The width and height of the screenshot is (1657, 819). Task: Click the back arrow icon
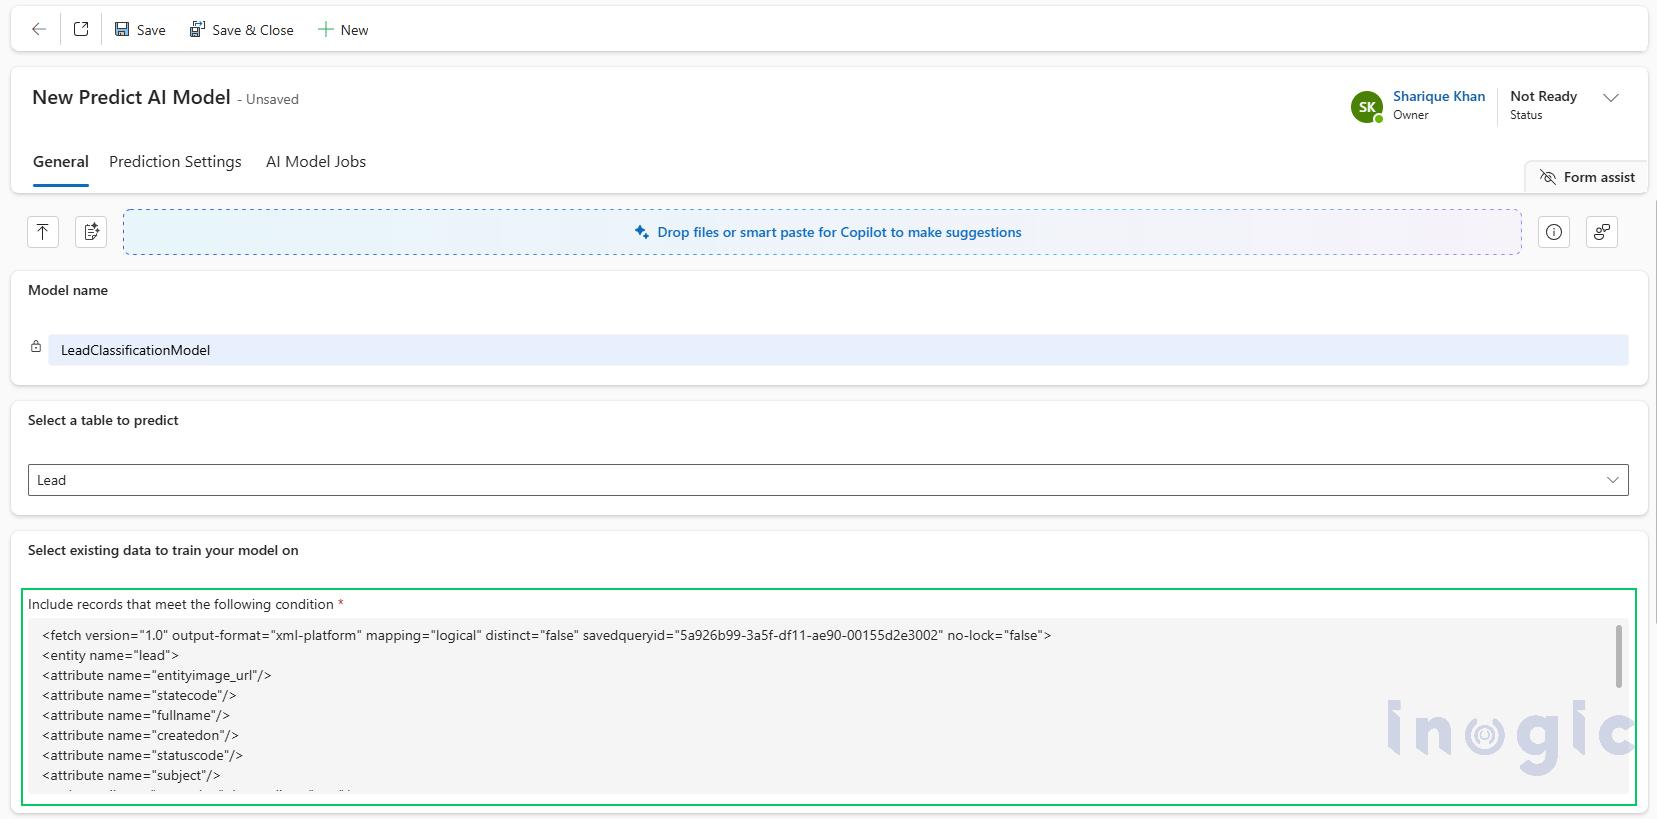(39, 30)
